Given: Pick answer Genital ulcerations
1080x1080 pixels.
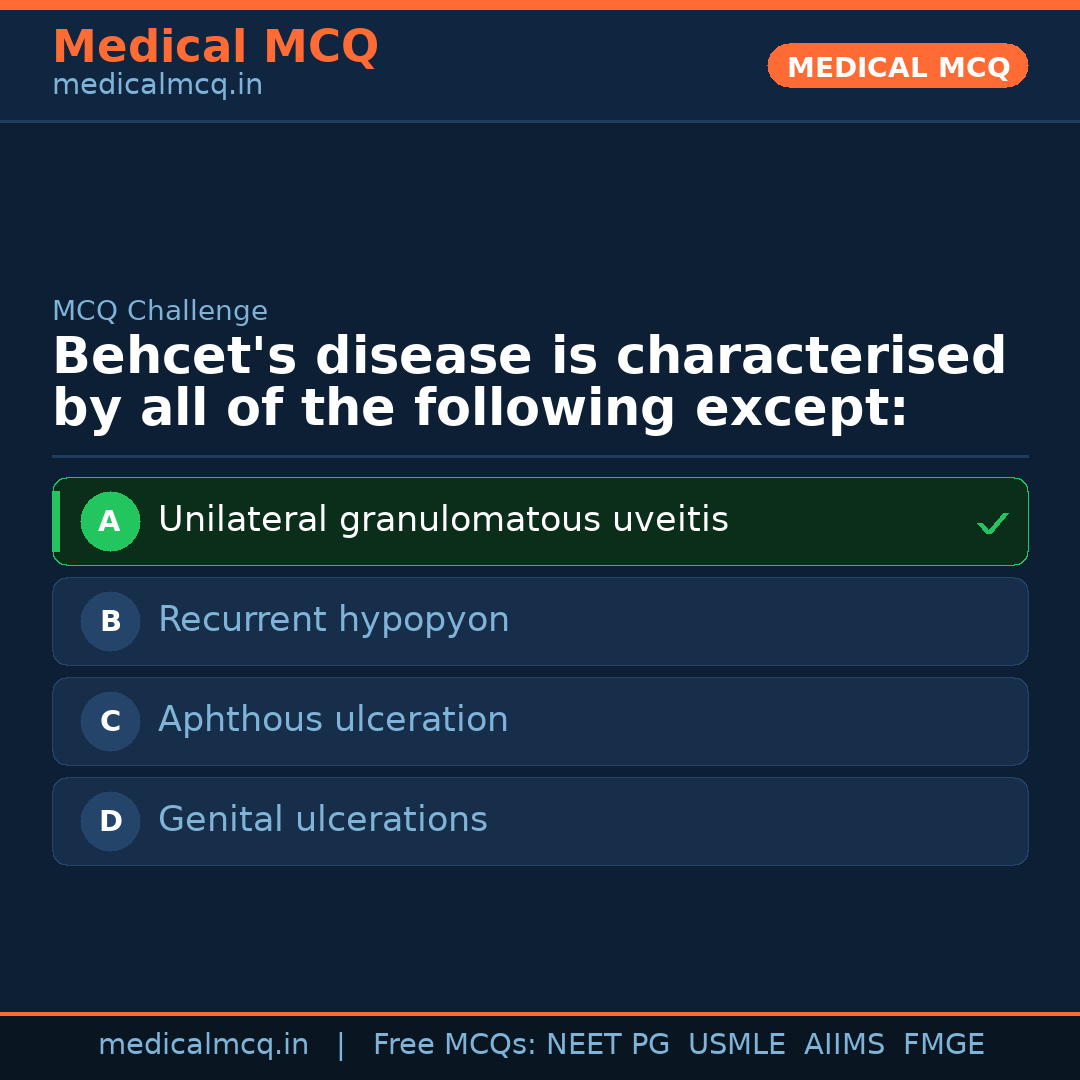Looking at the screenshot, I should [322, 820].
